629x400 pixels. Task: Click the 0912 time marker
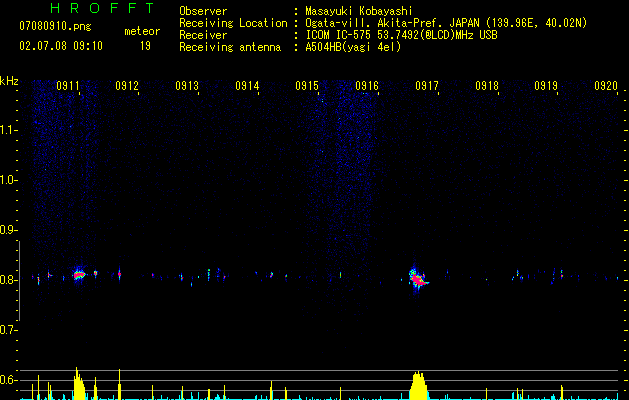pos(127,86)
